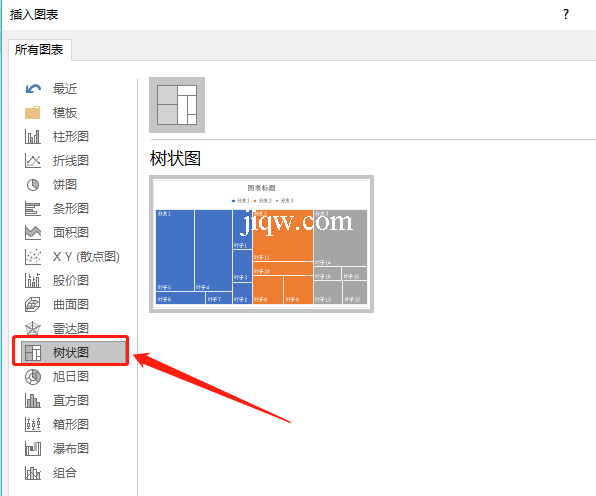Viewport: 596px width, 496px height.
Task: Choose the 雷达图 radar chart icon
Action: point(33,328)
